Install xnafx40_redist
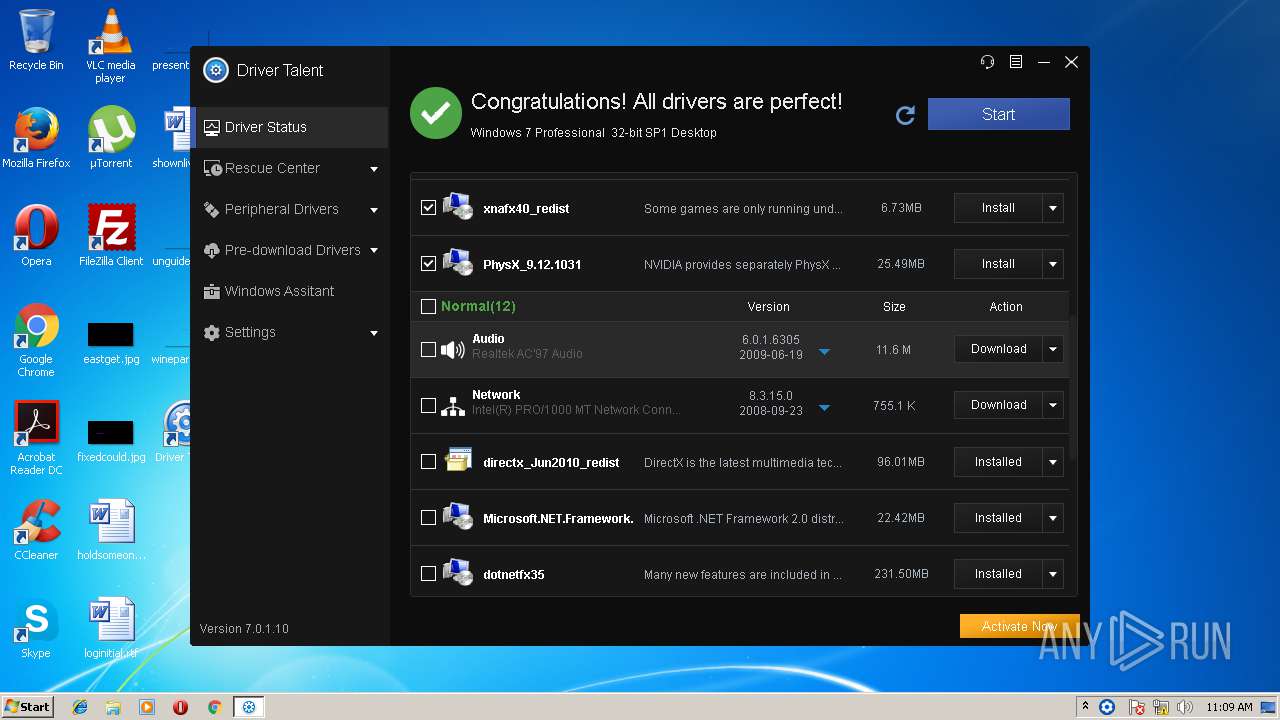The image size is (1280, 720). (x=998, y=208)
